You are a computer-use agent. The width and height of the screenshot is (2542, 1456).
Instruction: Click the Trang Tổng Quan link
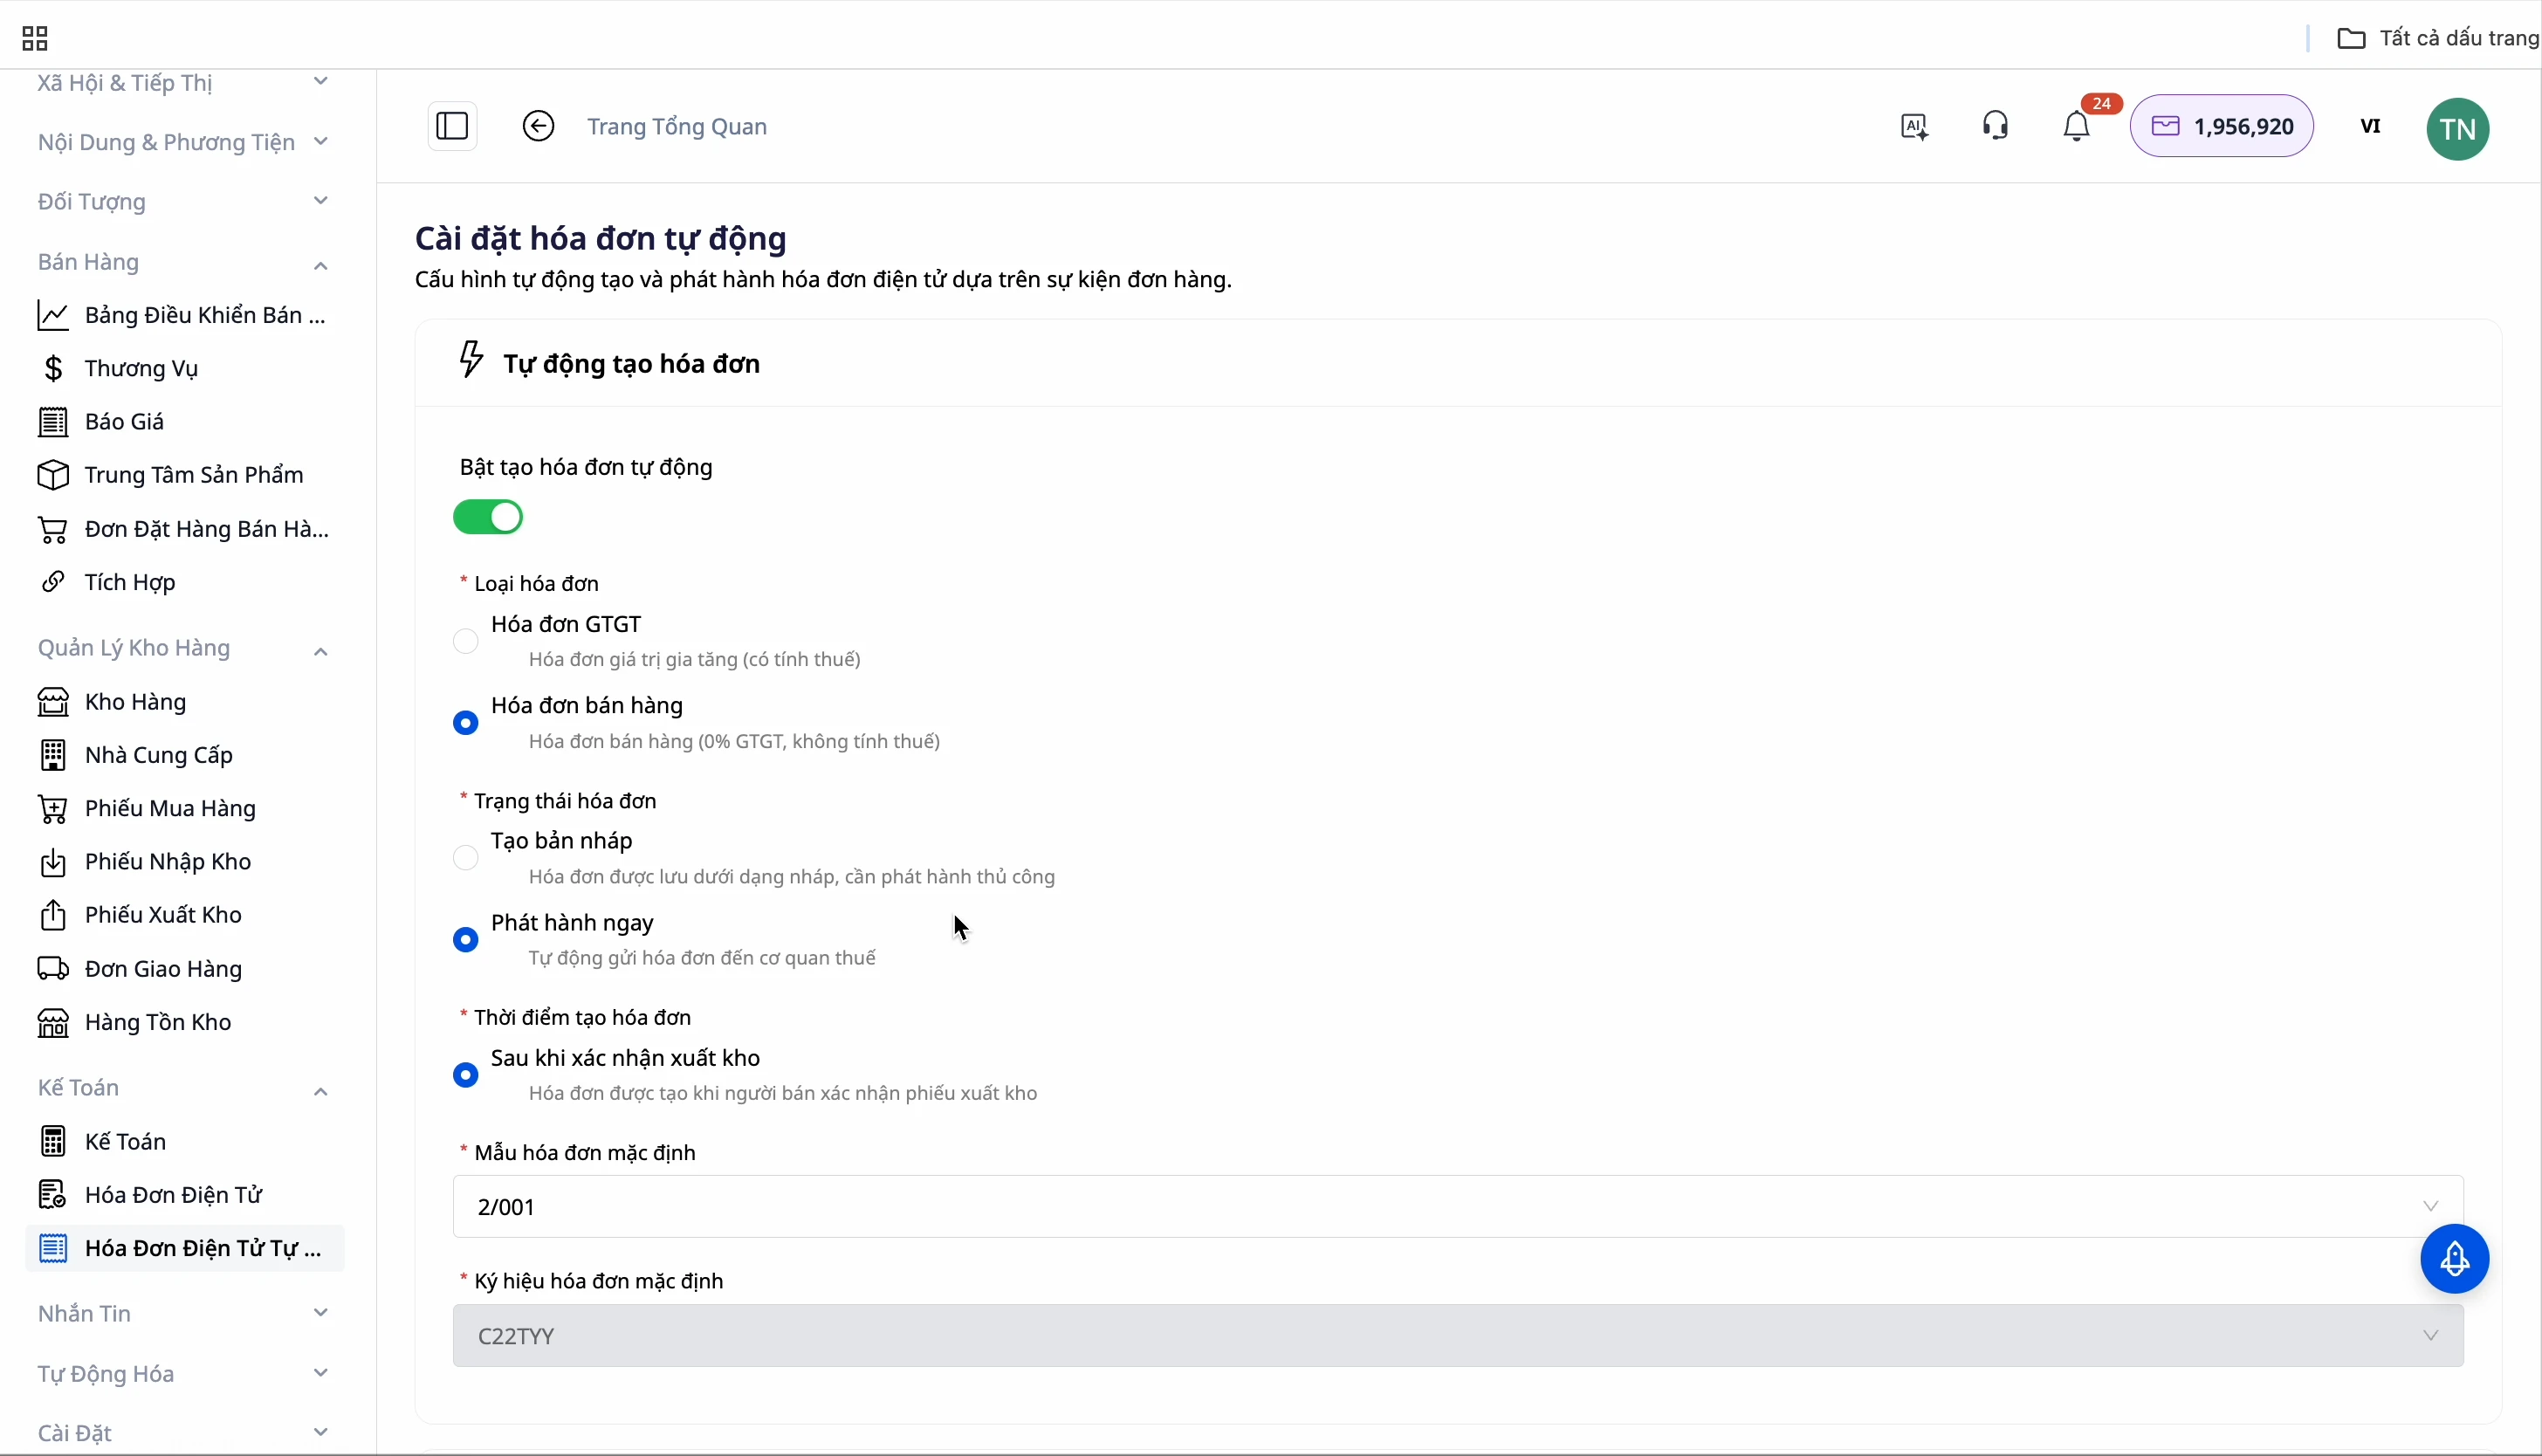677,127
